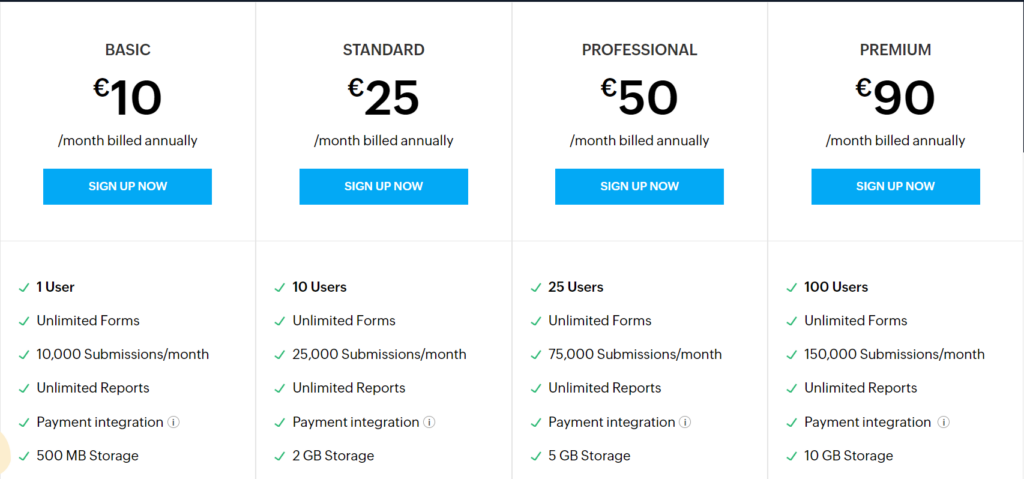1024x479 pixels.
Task: Click the Premium plan heading
Action: [895, 49]
